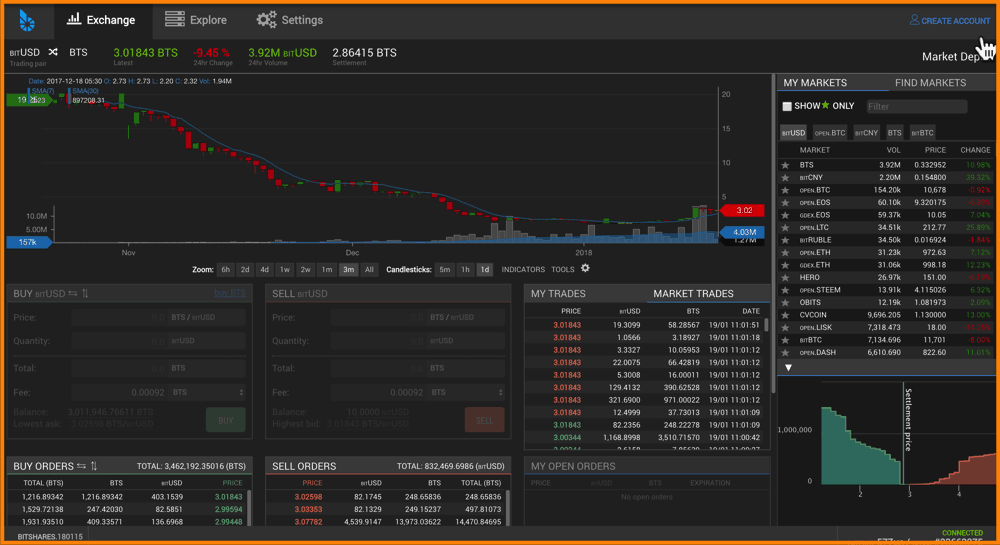Set chart zoom to All
1000x545 pixels.
coord(369,270)
